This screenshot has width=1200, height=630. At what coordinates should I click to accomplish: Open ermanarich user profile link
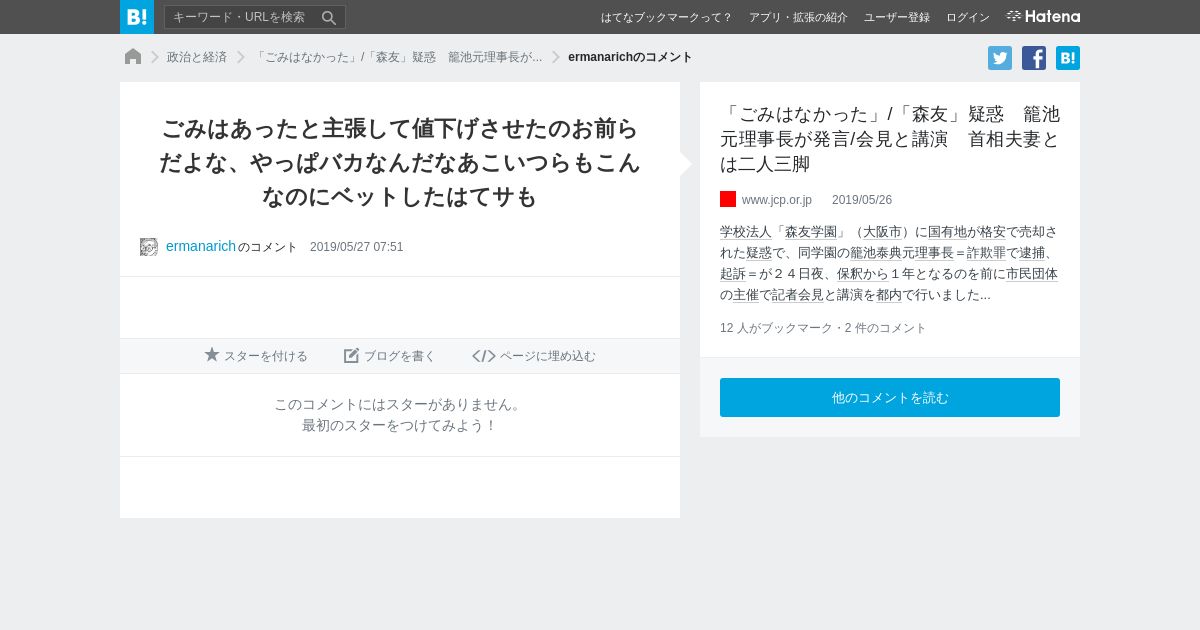[201, 246]
